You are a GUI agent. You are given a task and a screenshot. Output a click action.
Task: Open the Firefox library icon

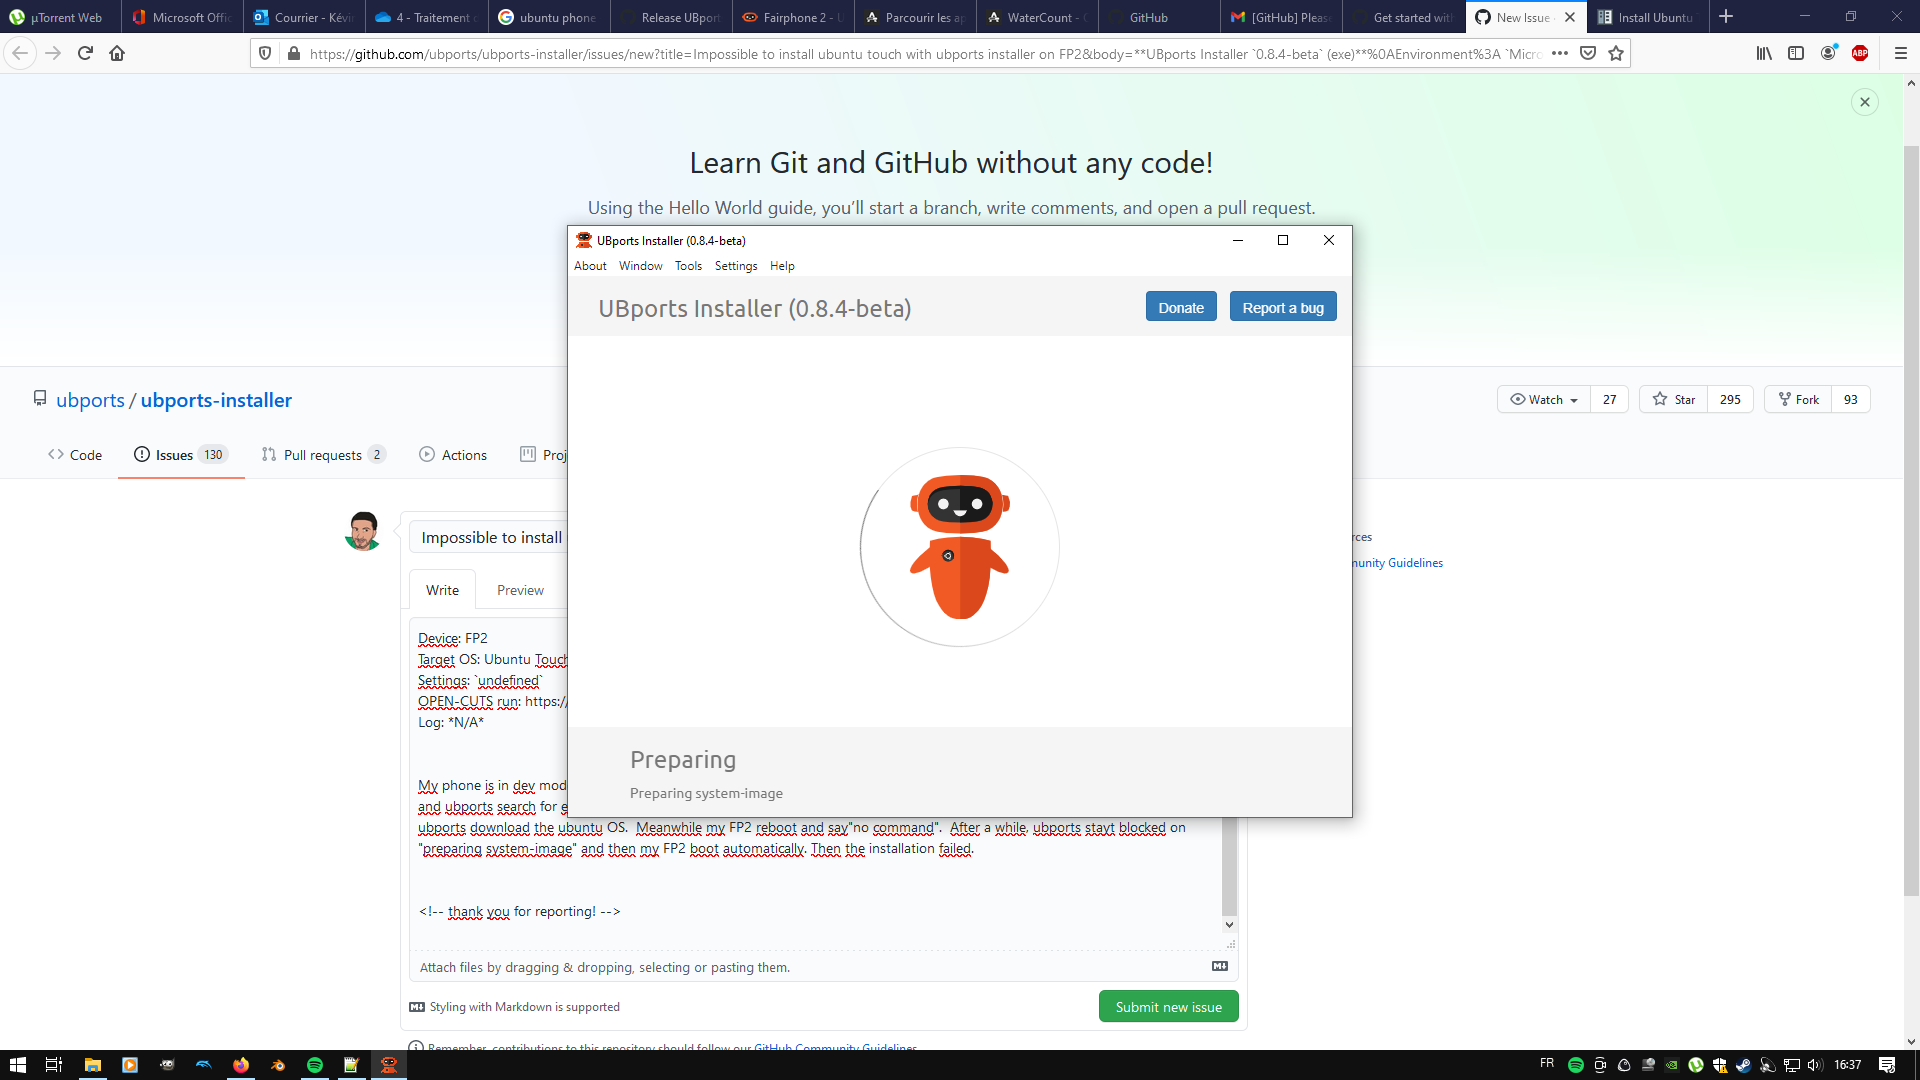coord(1763,53)
